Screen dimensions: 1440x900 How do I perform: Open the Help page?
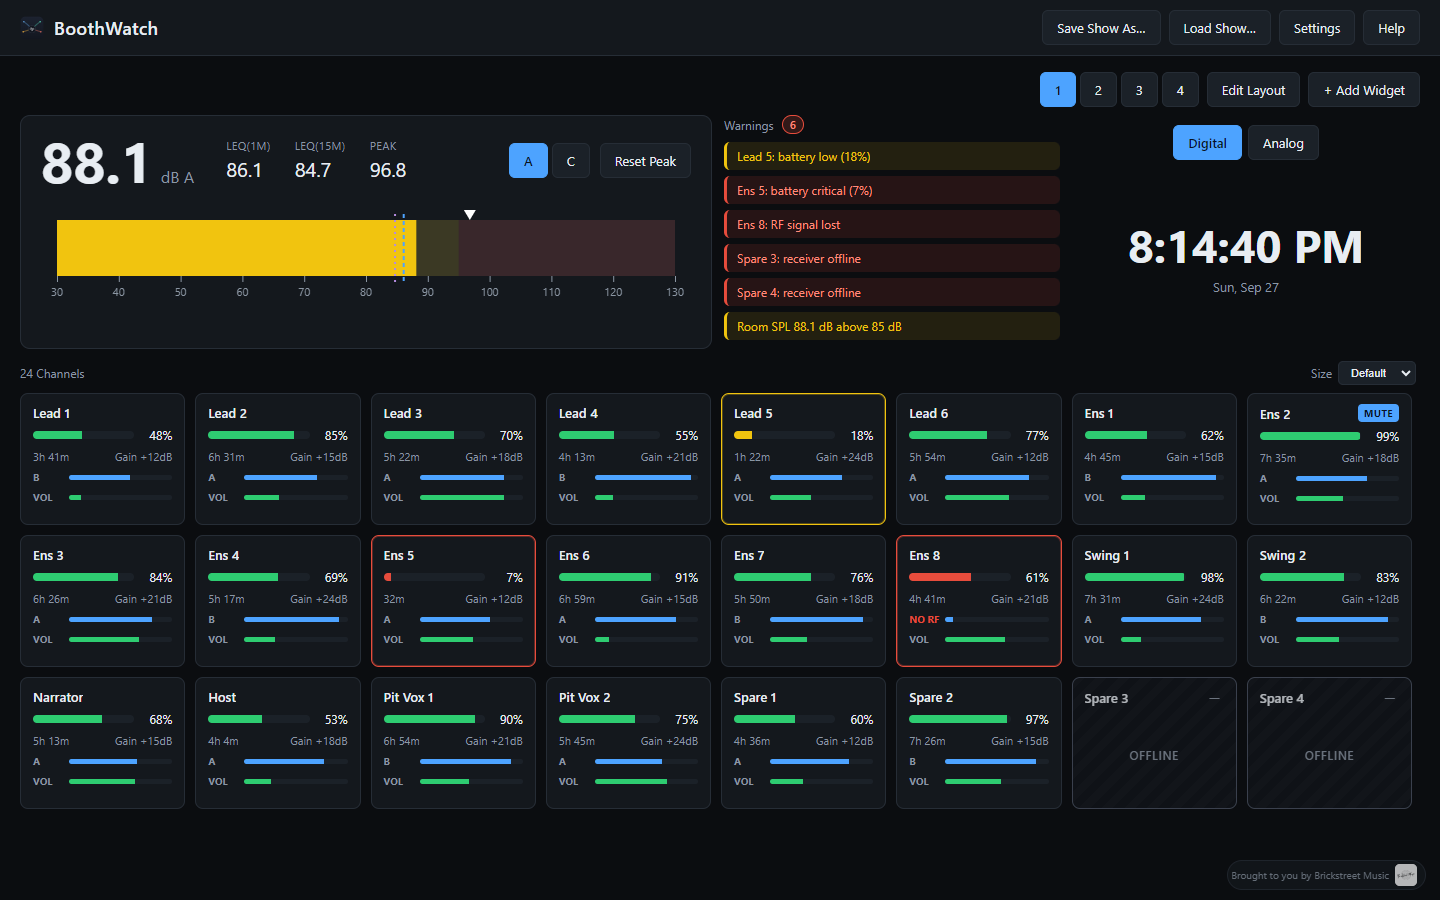[x=1391, y=28]
